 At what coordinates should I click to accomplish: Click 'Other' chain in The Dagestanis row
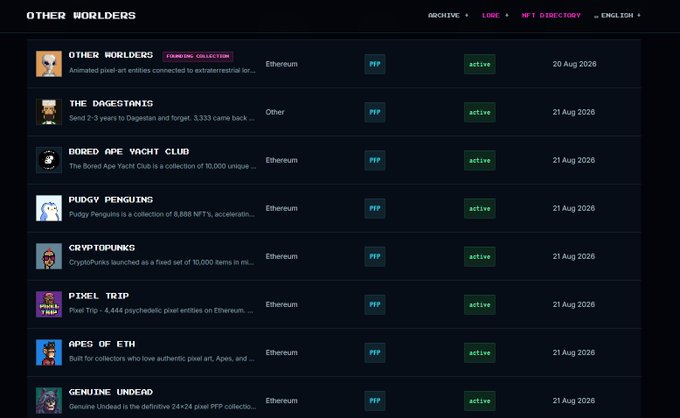(275, 112)
